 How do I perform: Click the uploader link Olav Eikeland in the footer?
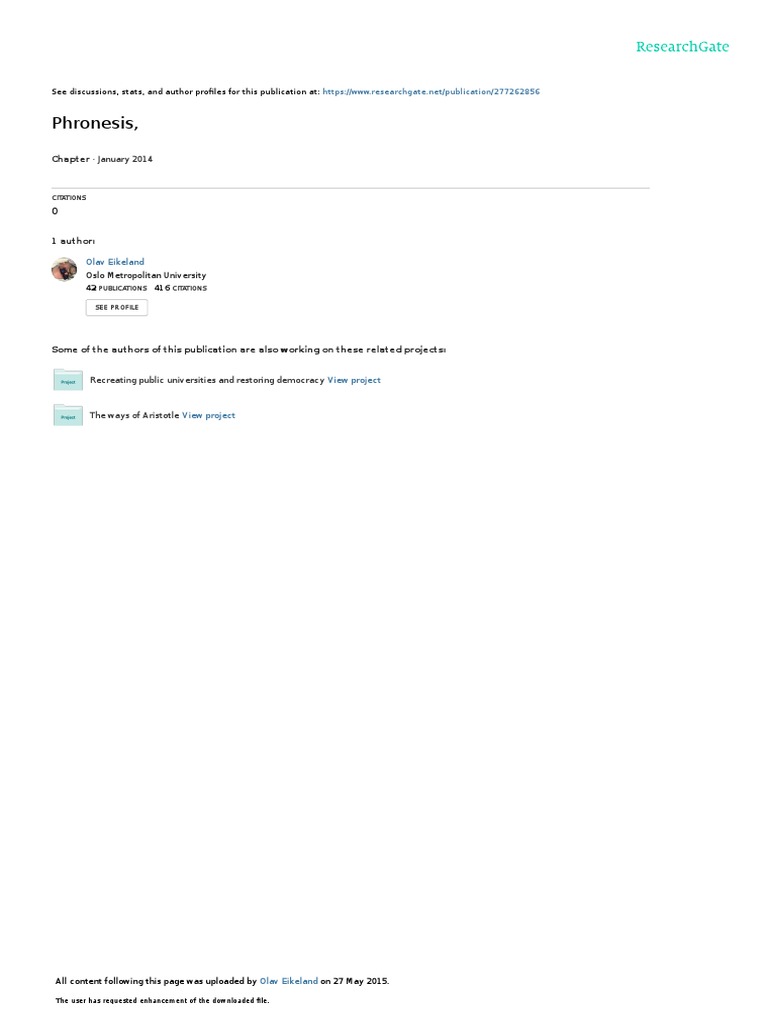(289, 981)
